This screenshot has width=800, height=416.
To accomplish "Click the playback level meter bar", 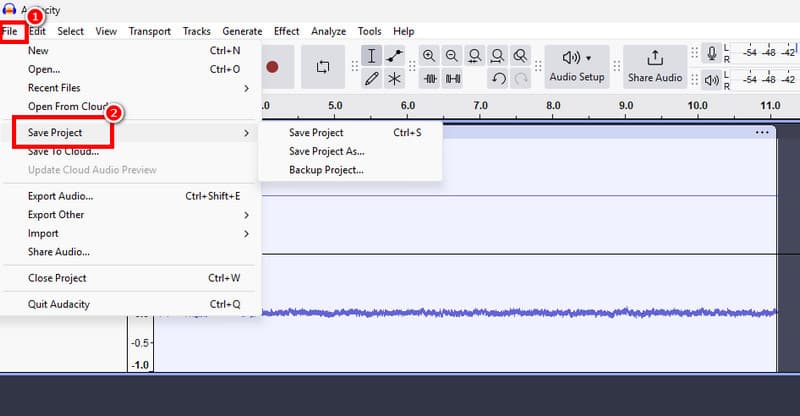I will [x=765, y=80].
